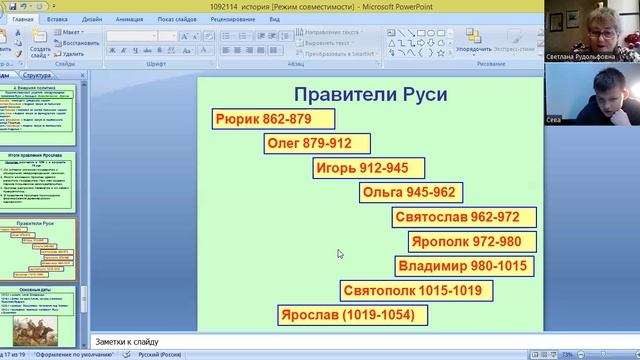Select the Основные даты slide thumbnail
This screenshot has width=640, height=360.
(38, 317)
